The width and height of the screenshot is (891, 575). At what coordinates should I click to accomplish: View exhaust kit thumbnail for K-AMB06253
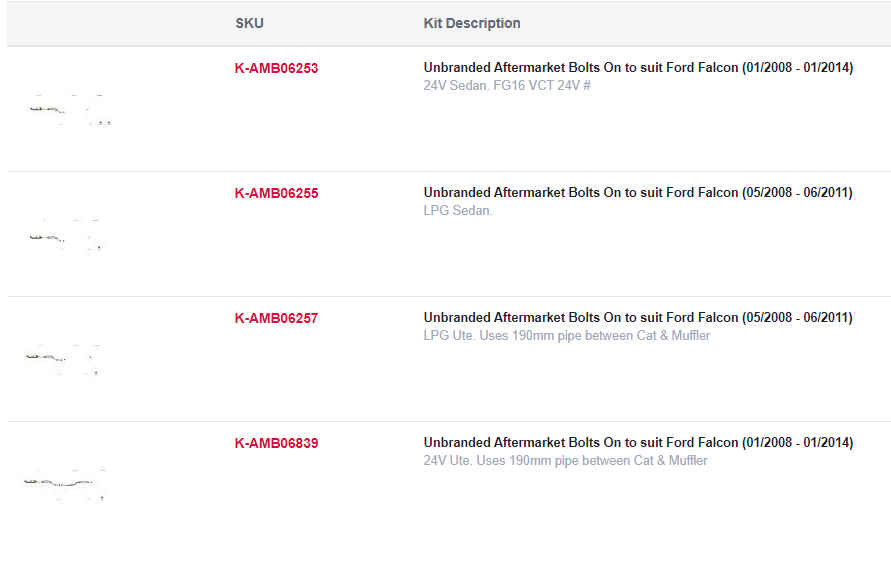[71, 110]
